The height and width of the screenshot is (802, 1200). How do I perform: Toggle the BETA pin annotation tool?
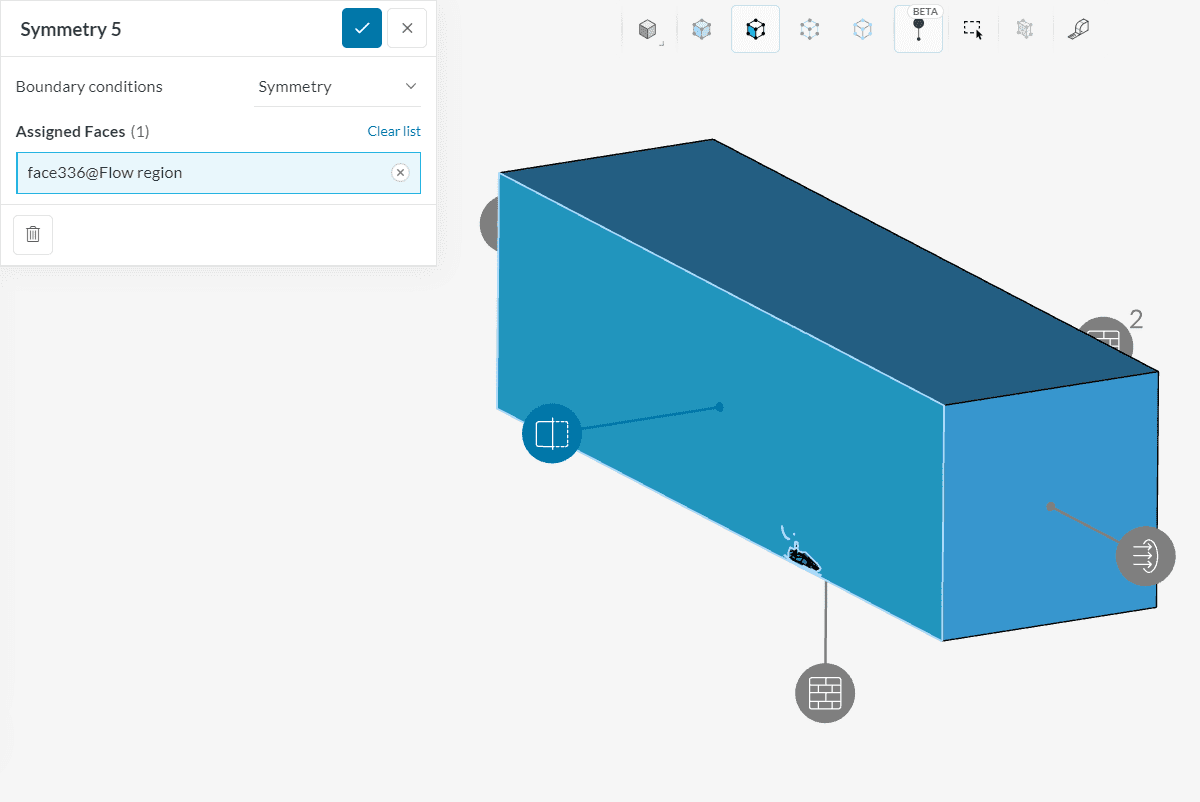point(918,30)
